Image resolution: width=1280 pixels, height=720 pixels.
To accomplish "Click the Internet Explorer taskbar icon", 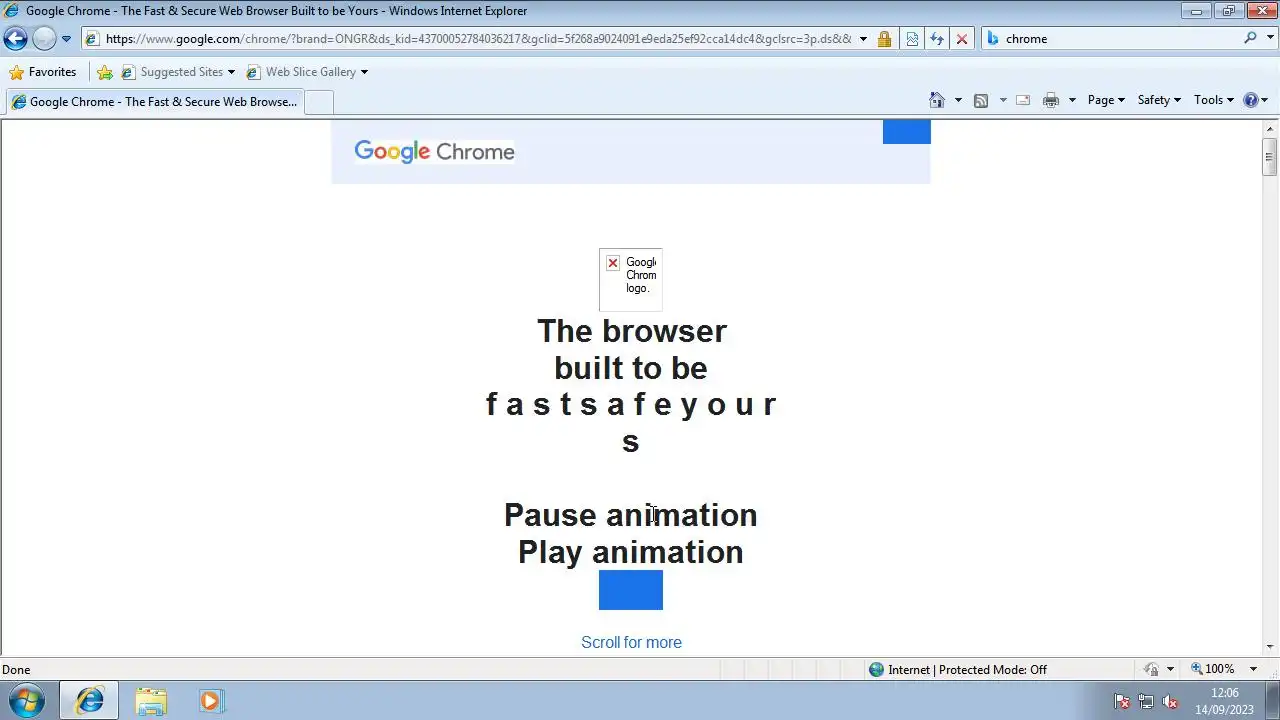I will (x=89, y=701).
